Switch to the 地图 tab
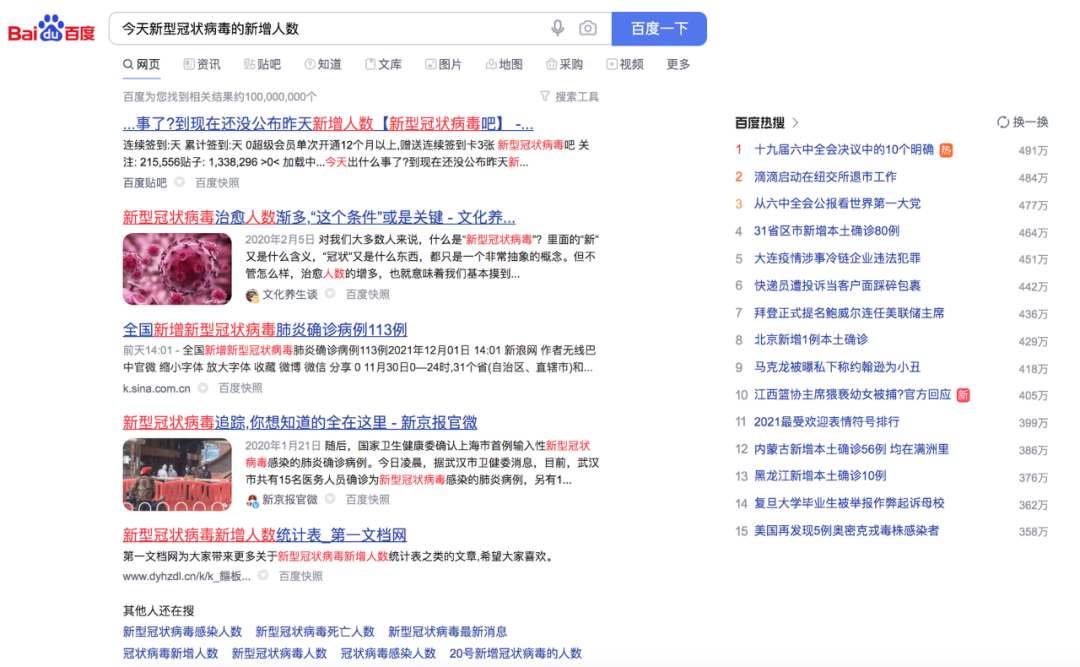Image resolution: width=1080 pixels, height=667 pixels. click(504, 65)
